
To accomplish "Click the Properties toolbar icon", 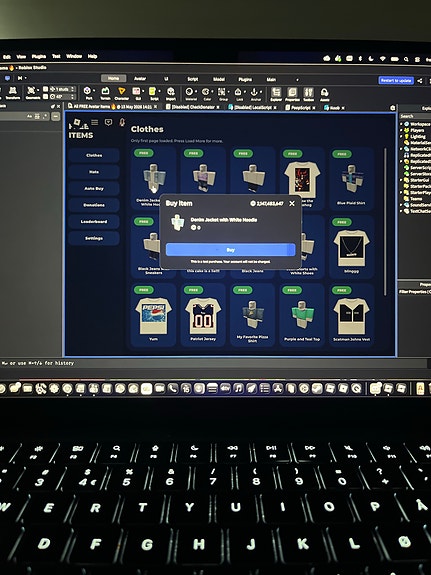I will coord(292,94).
